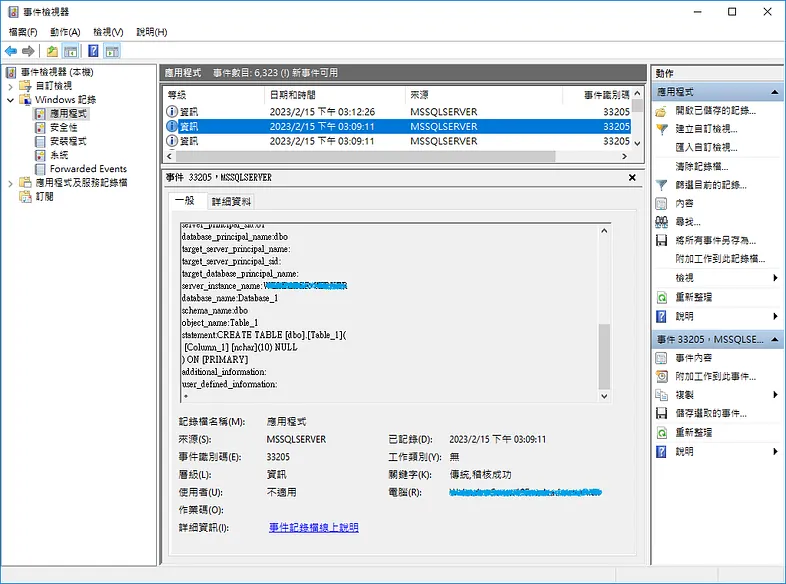Click 清除記錄檔 action
The width and height of the screenshot is (786, 584).
point(702,166)
